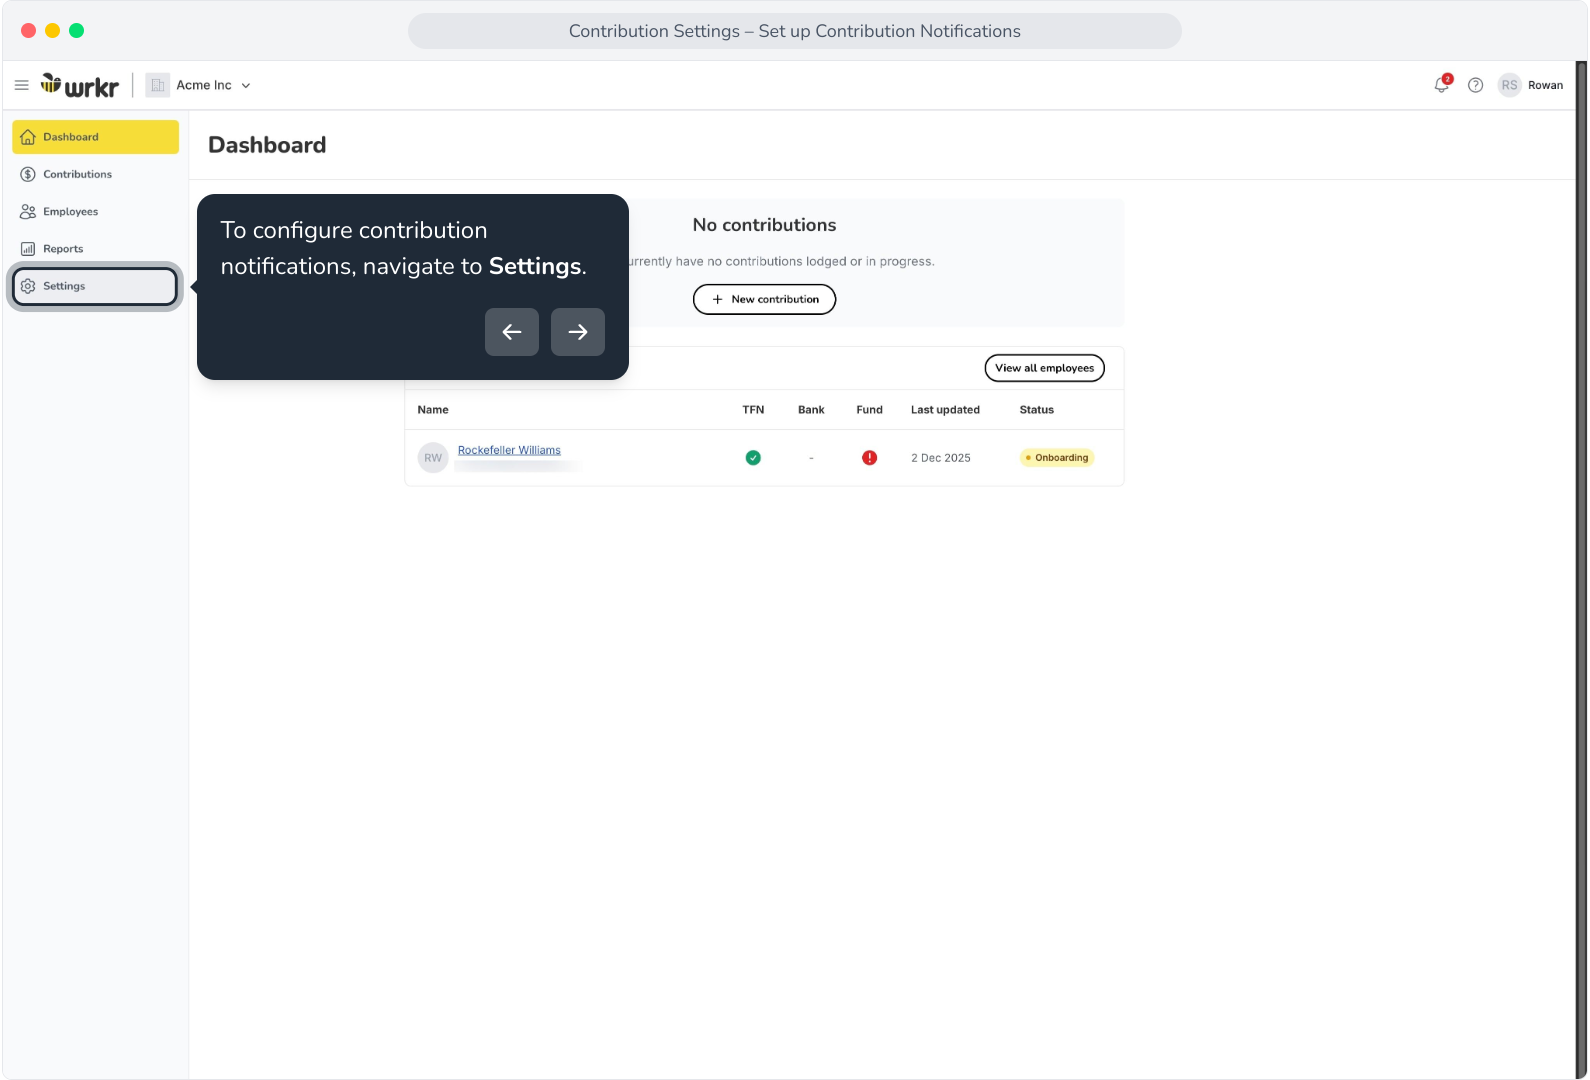Click the Last updated column header
Screen dimensions: 1590x1080
click(945, 410)
